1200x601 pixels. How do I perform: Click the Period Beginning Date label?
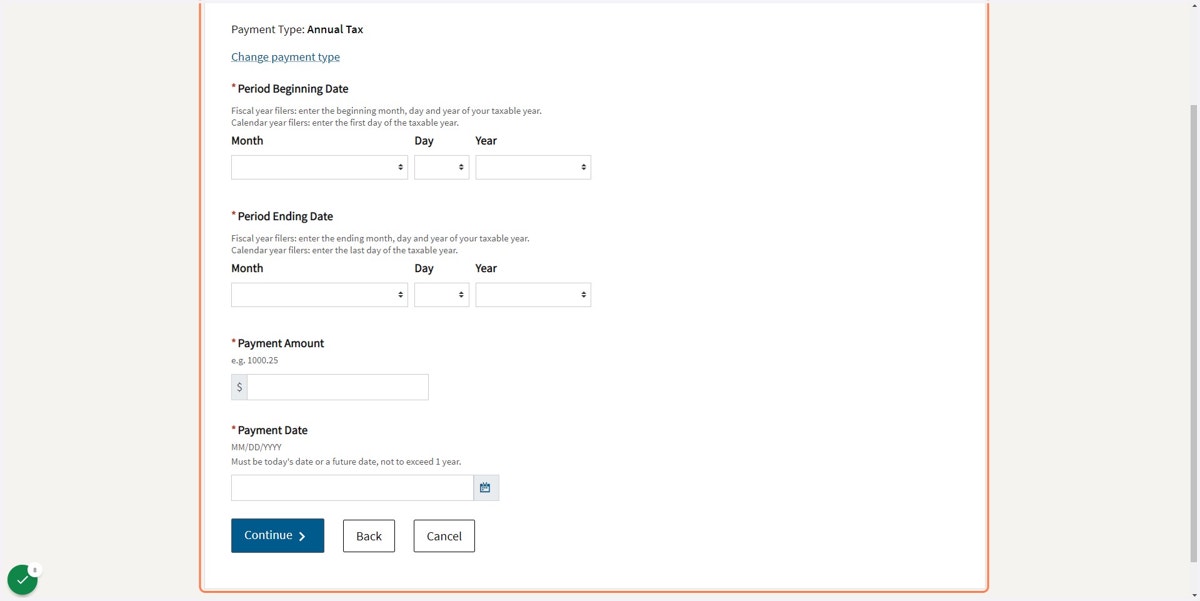pyautogui.click(x=293, y=89)
